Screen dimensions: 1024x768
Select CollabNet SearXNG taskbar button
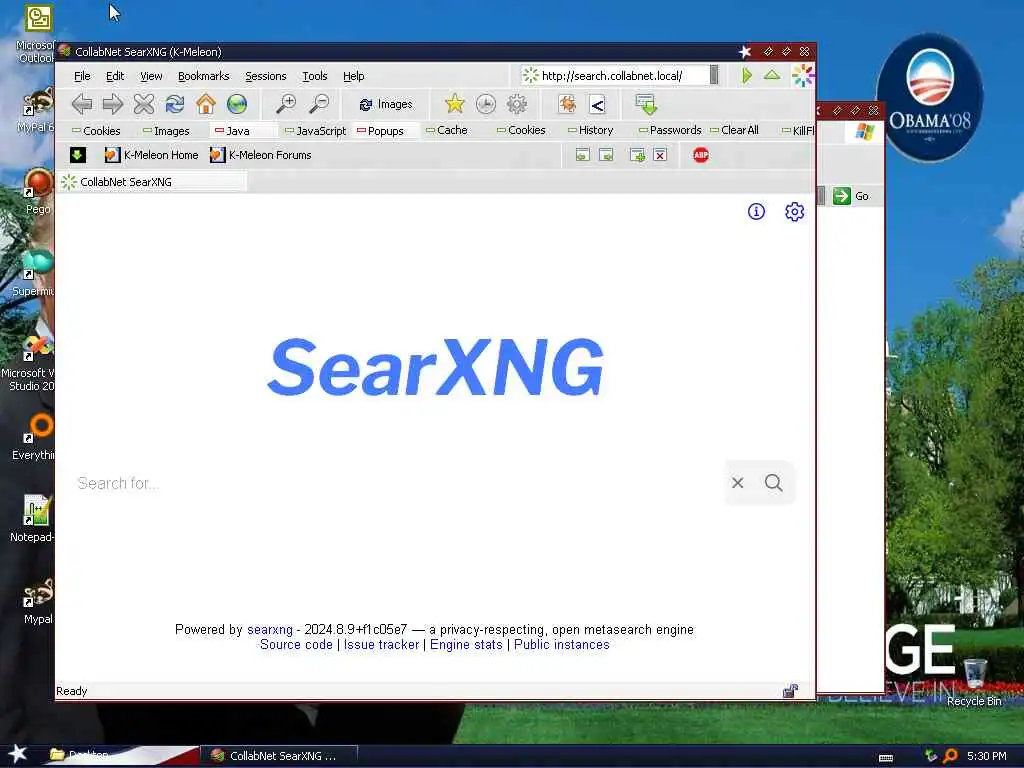pyautogui.click(x=279, y=756)
